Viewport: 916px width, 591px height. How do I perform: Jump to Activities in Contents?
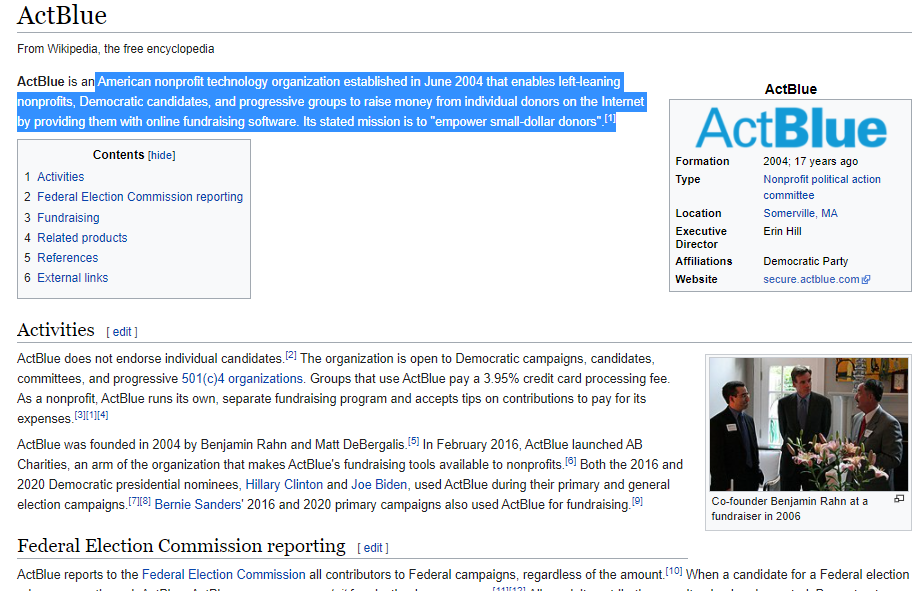point(61,176)
